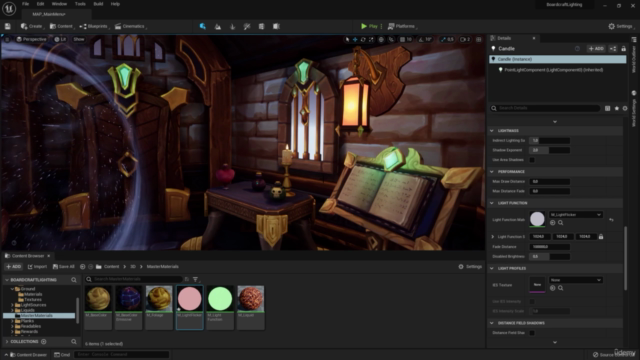
Task: Adjust the Indirect Lighting Saturation slider
Action: pos(549,140)
